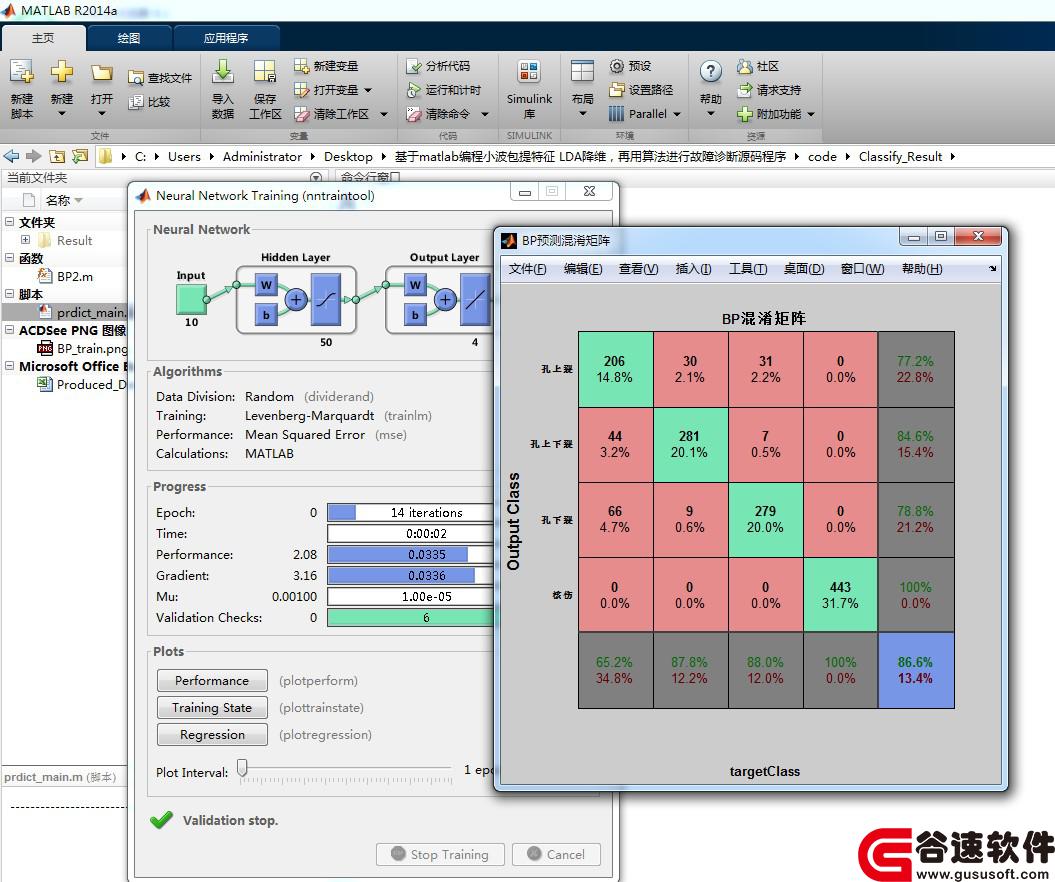The image size is (1055, 882).
Task: Collapse the 函数 group in file browser
Action: point(9,258)
